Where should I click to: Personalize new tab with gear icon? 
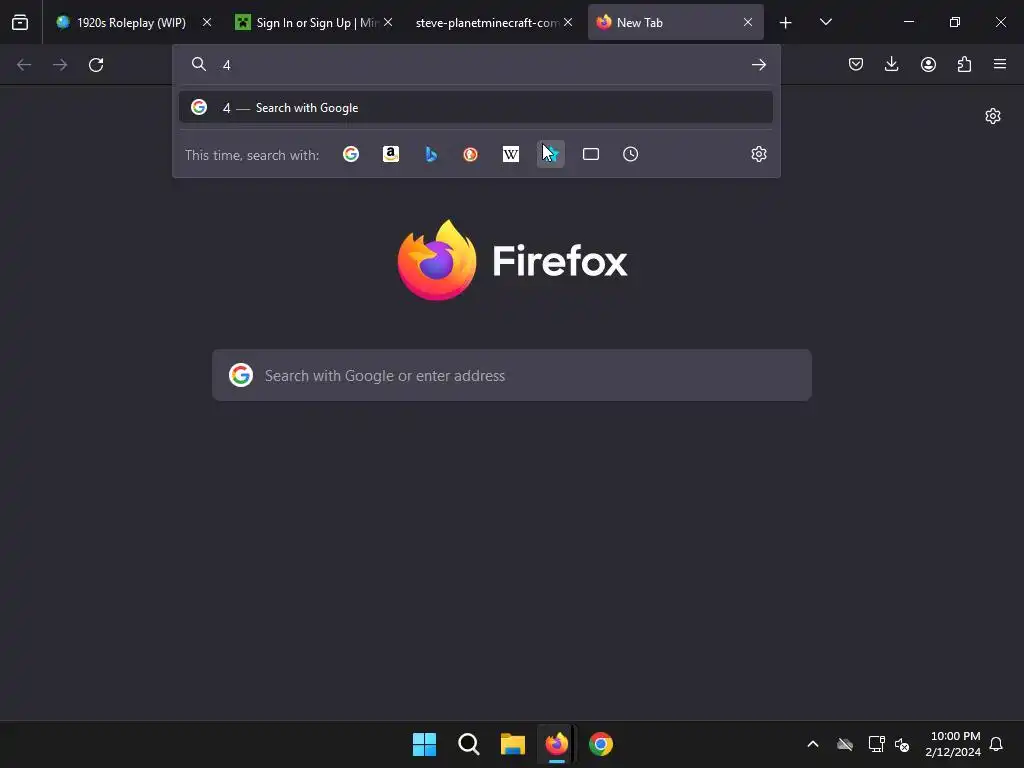click(x=993, y=116)
